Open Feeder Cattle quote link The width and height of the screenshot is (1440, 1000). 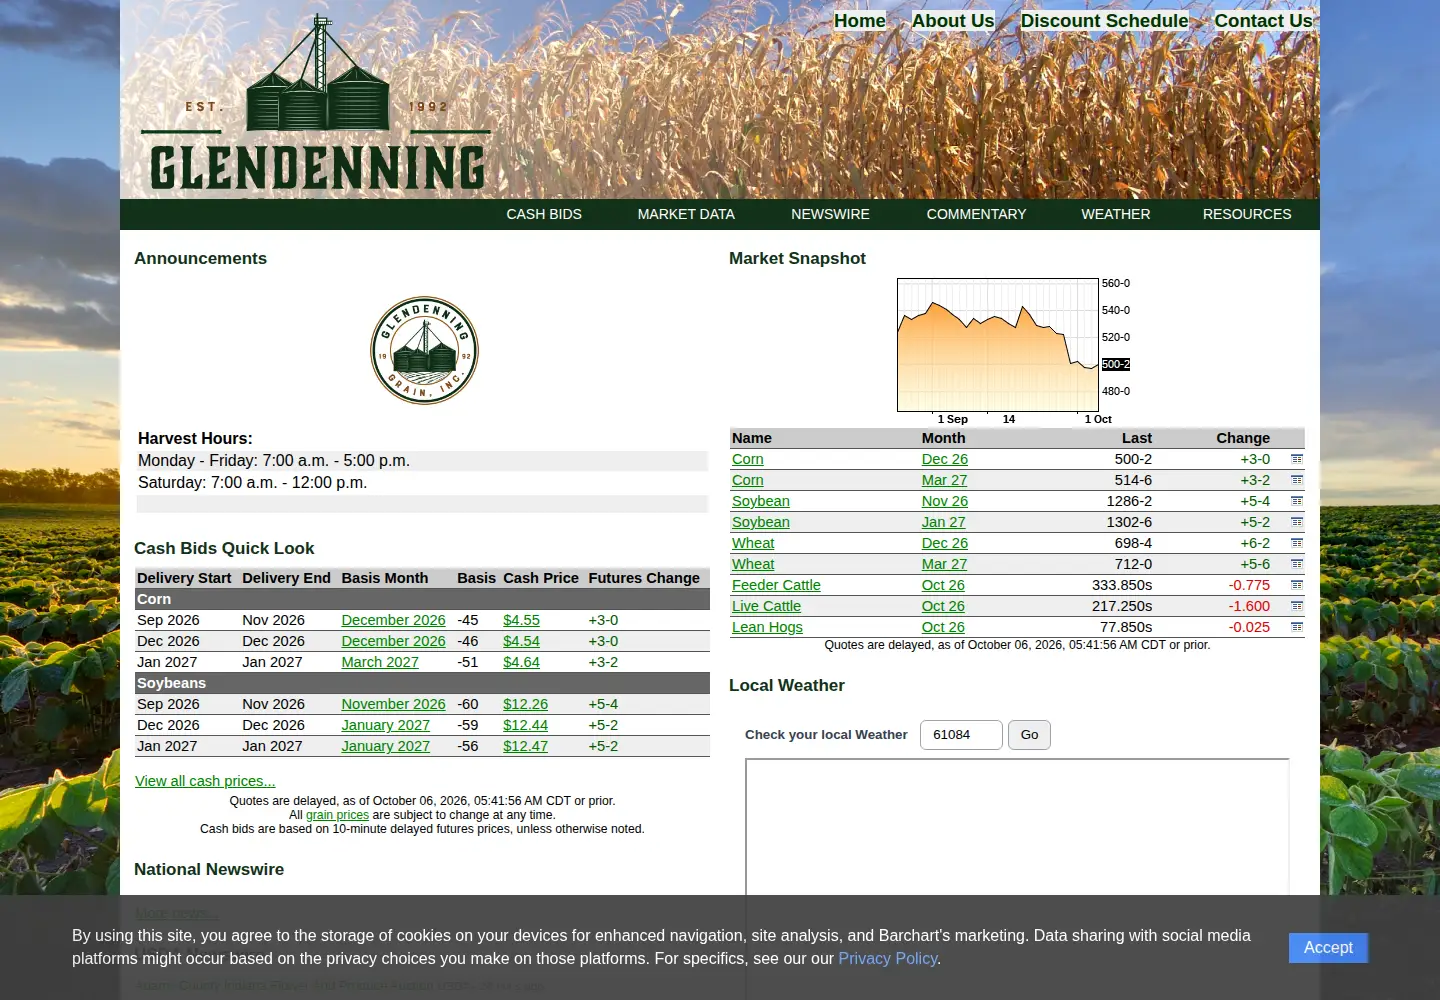point(776,585)
